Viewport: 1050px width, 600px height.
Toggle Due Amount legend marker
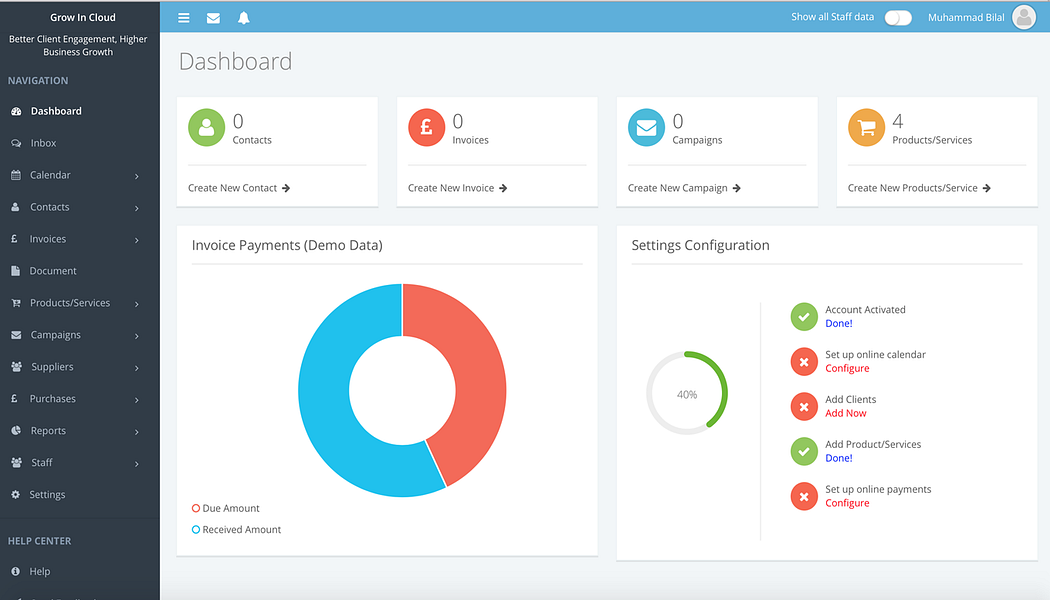click(x=196, y=508)
